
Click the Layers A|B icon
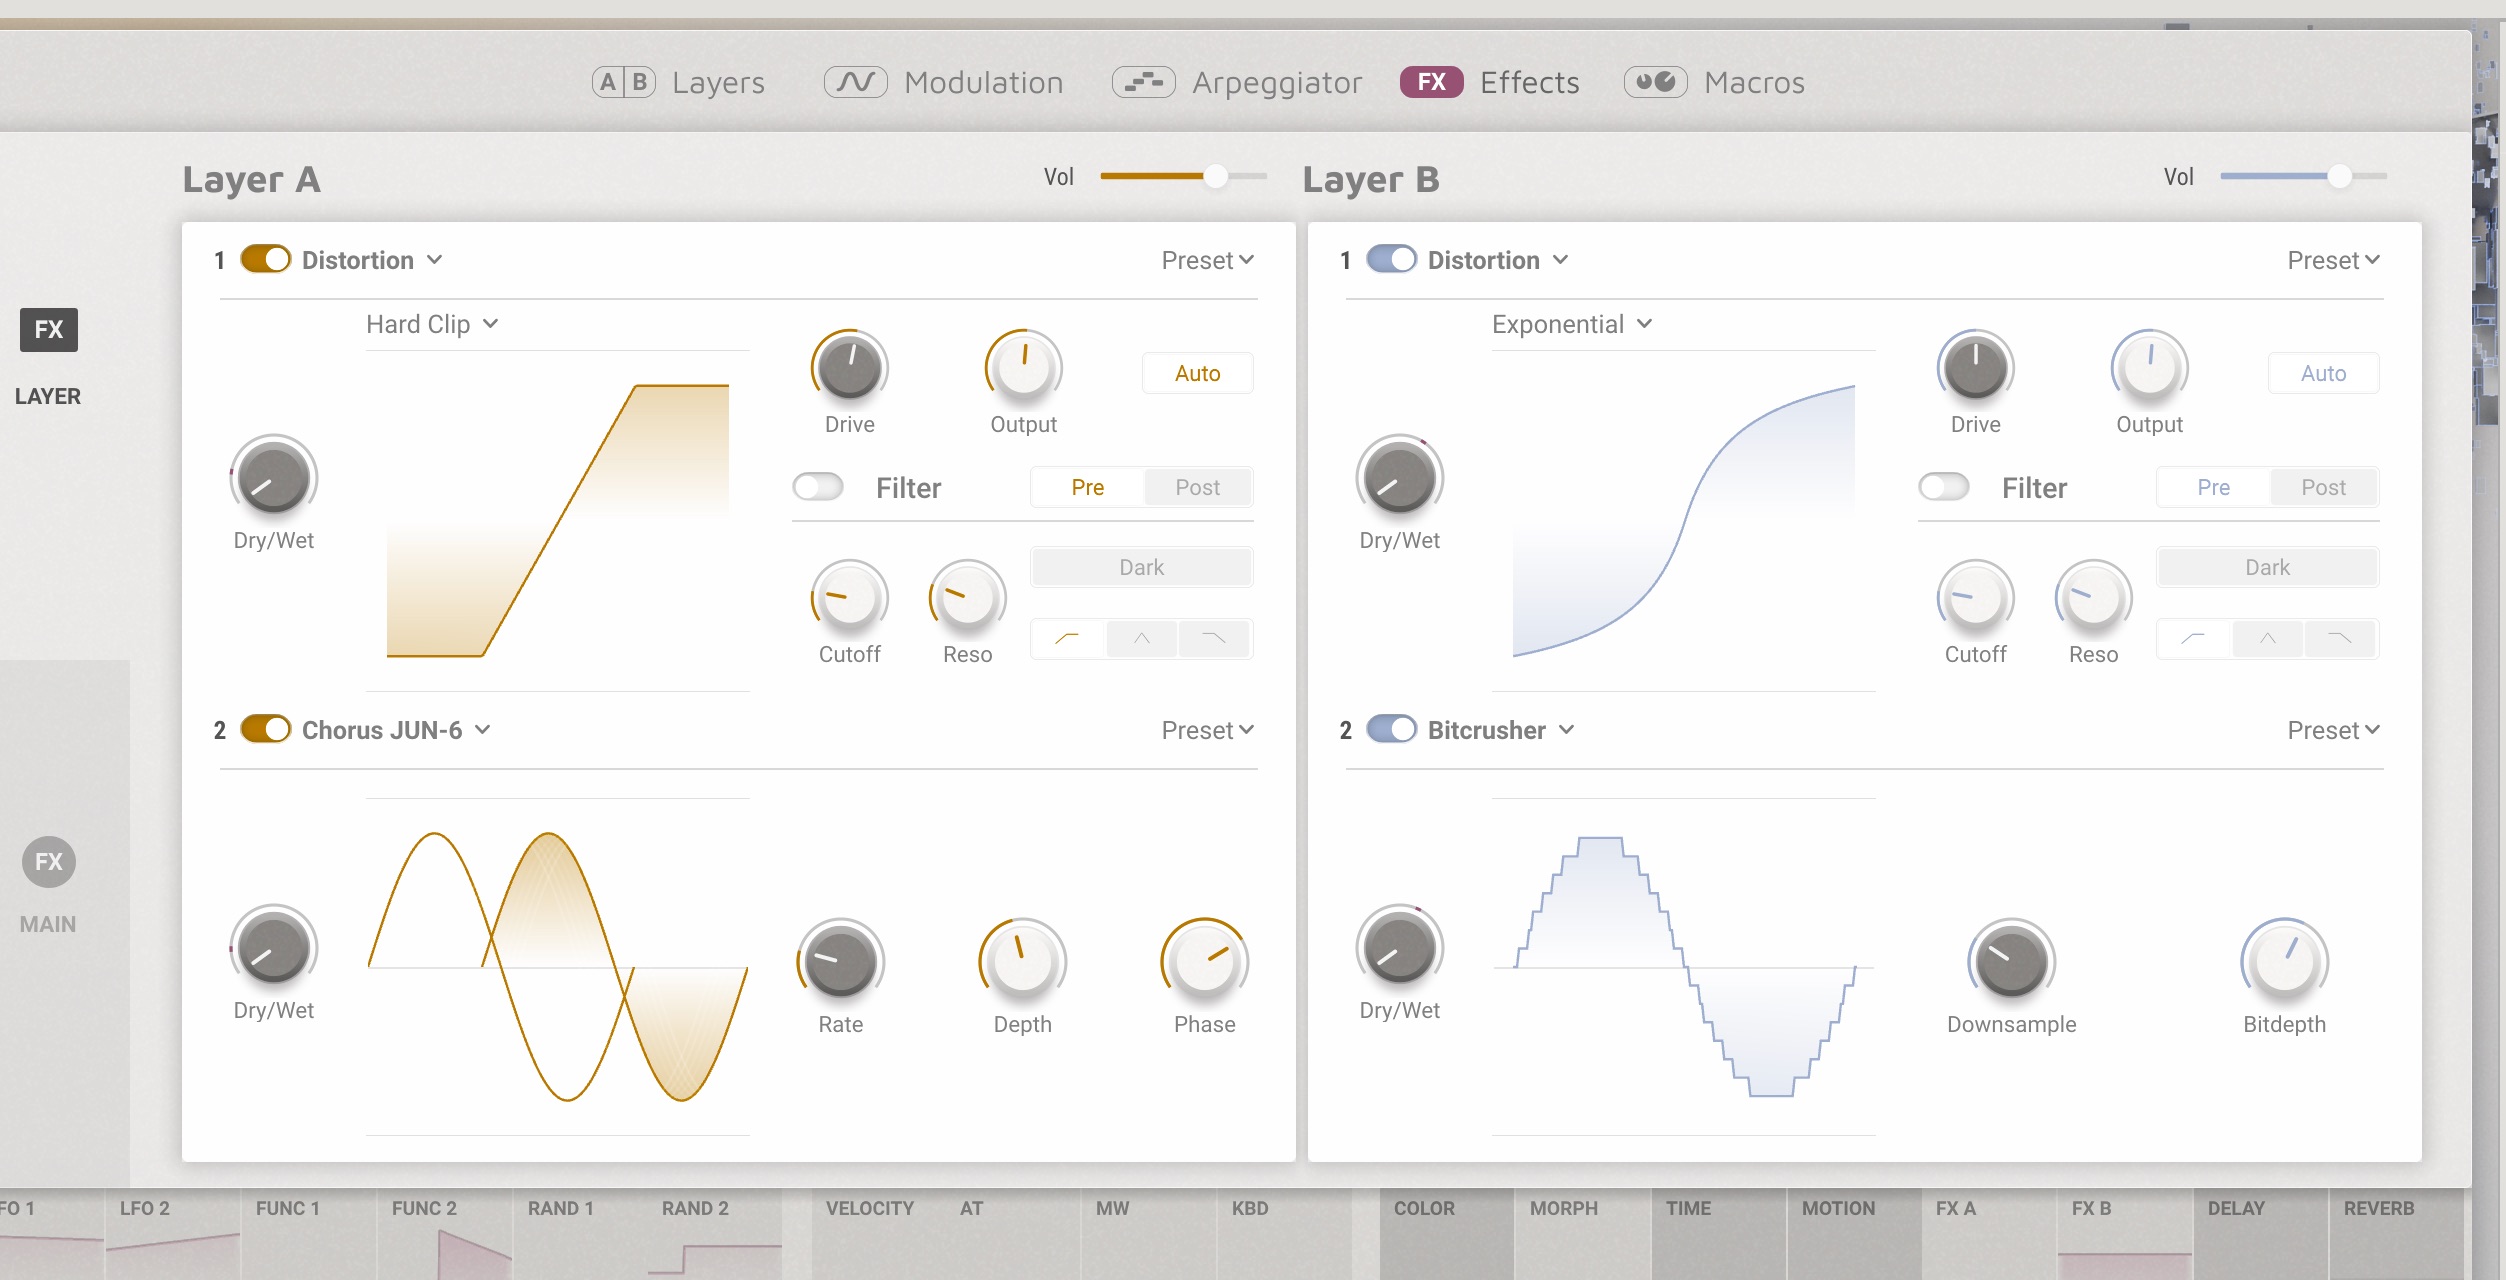(623, 82)
